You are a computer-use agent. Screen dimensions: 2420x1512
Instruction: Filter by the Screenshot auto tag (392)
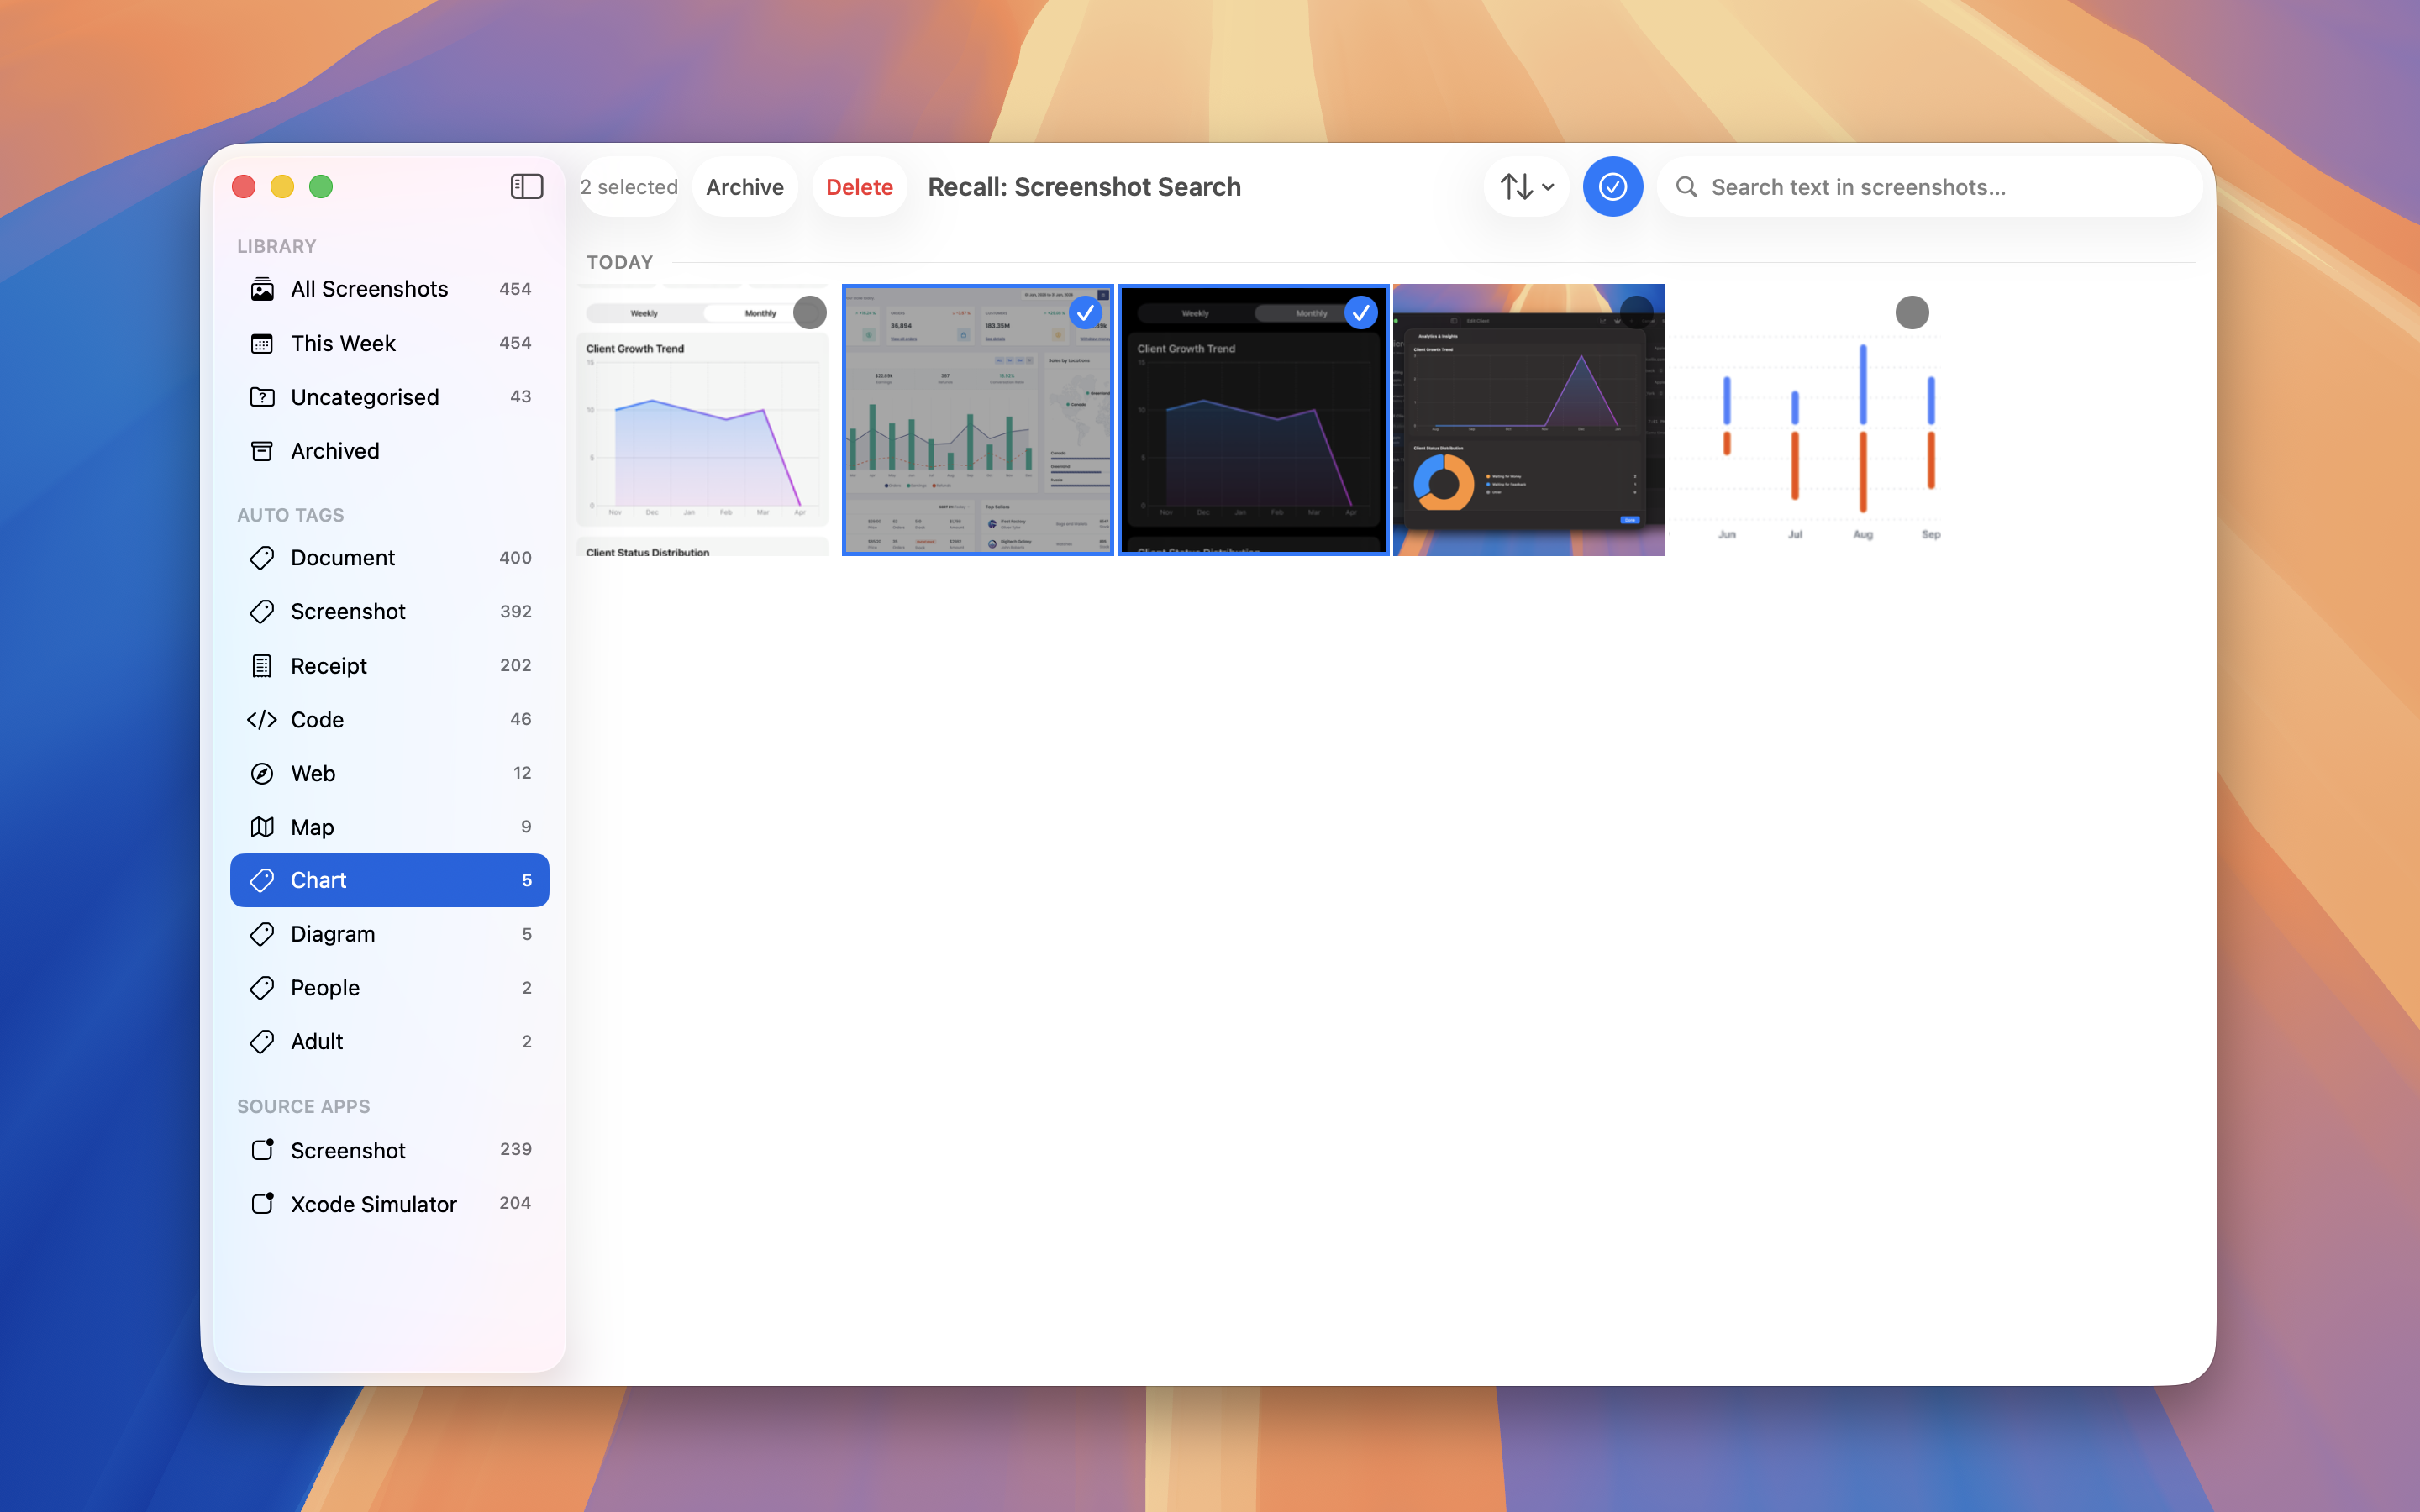coord(390,612)
